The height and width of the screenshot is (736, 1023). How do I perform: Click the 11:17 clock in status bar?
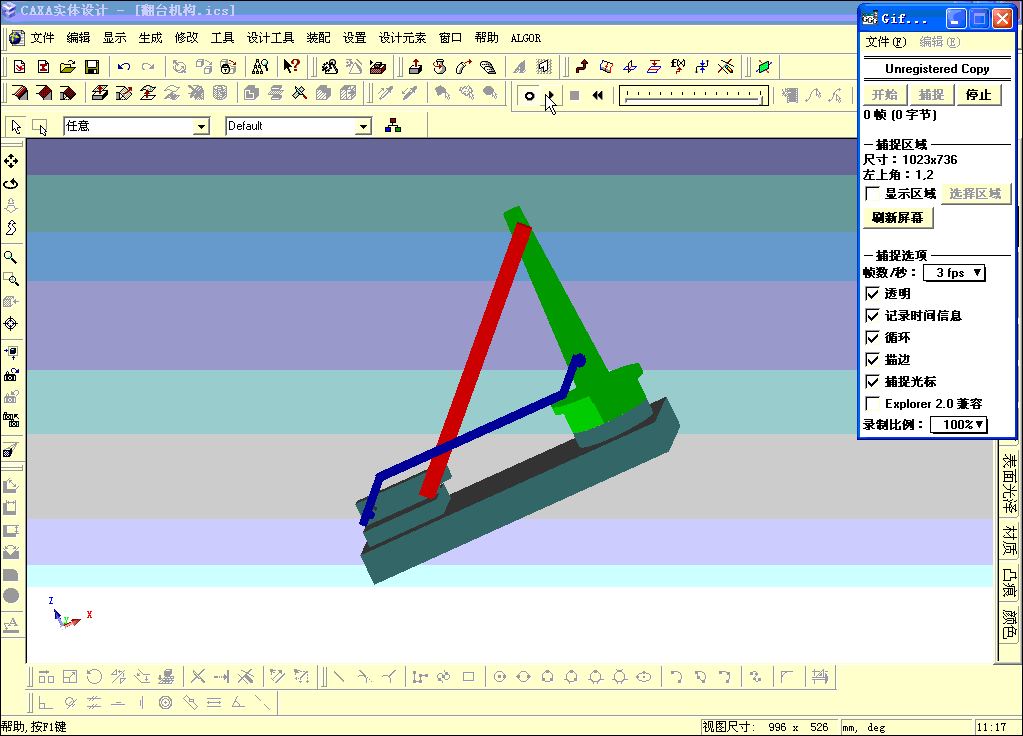click(x=991, y=727)
